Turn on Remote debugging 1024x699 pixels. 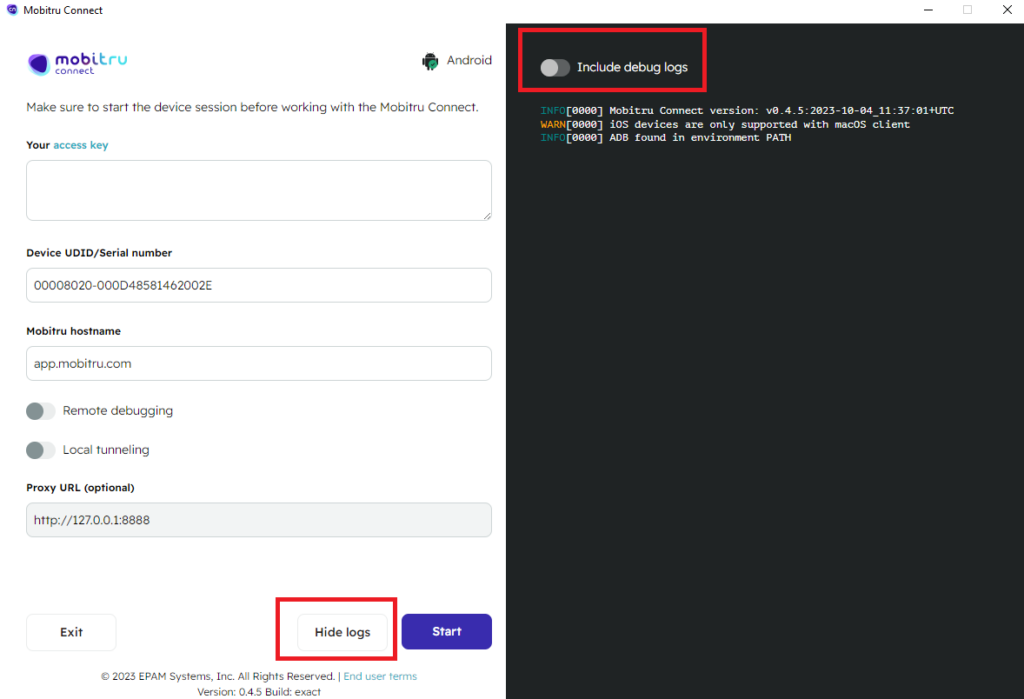pyautogui.click(x=40, y=410)
